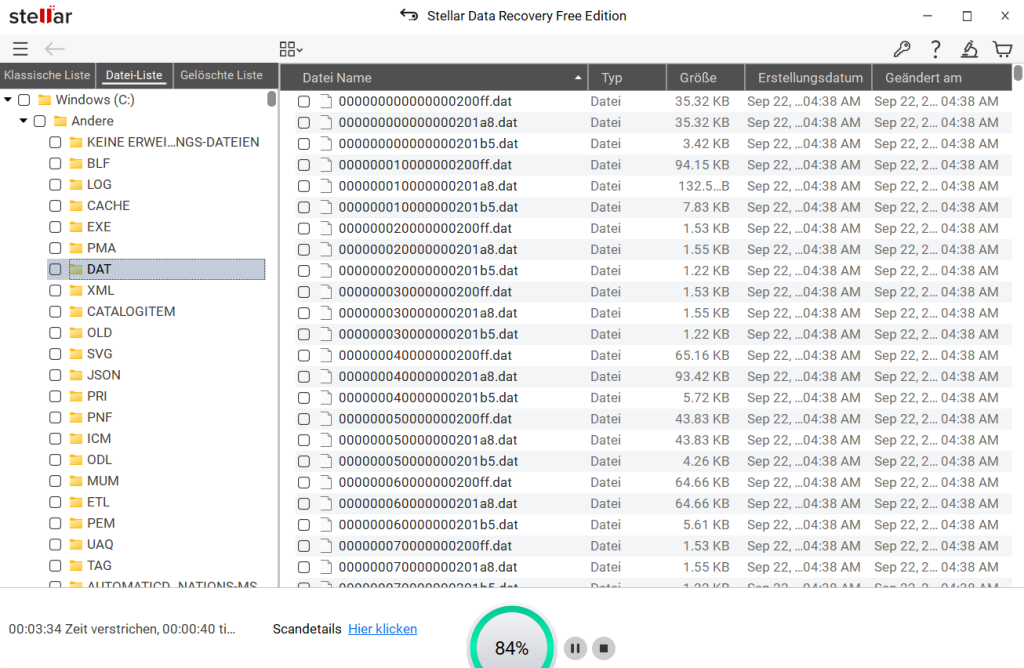Check the box for the EXE folder

coord(56,227)
